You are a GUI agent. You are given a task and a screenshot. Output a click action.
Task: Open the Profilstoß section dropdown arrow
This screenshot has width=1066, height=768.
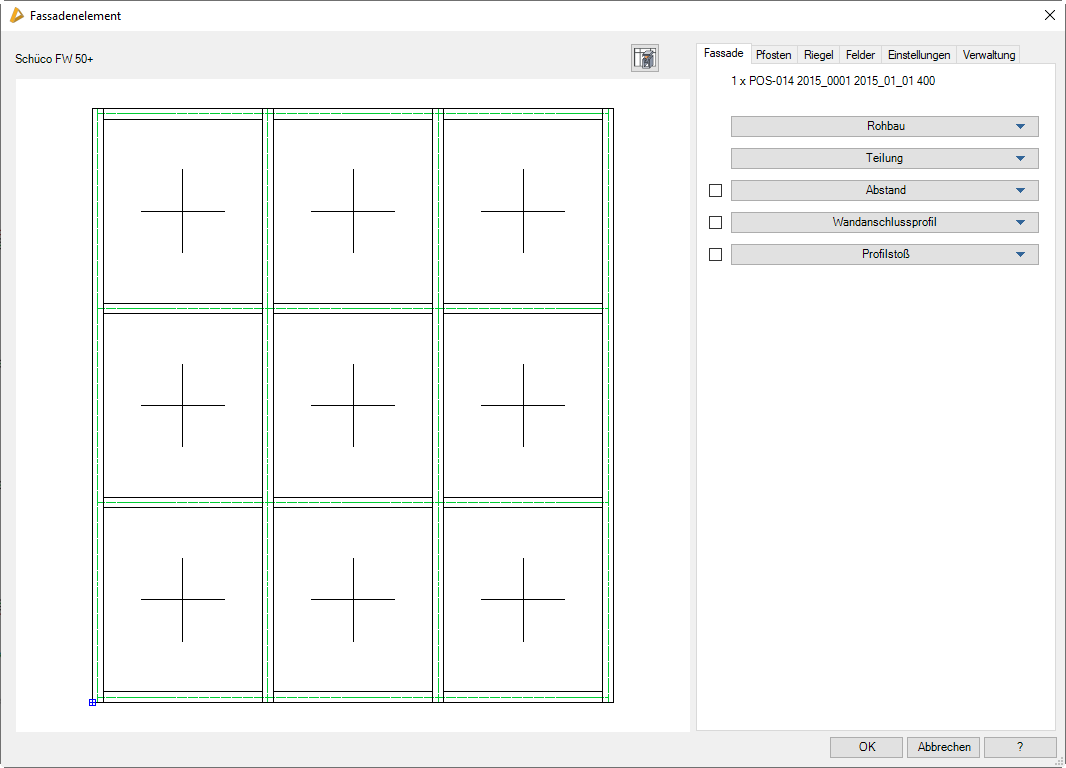tap(1020, 254)
